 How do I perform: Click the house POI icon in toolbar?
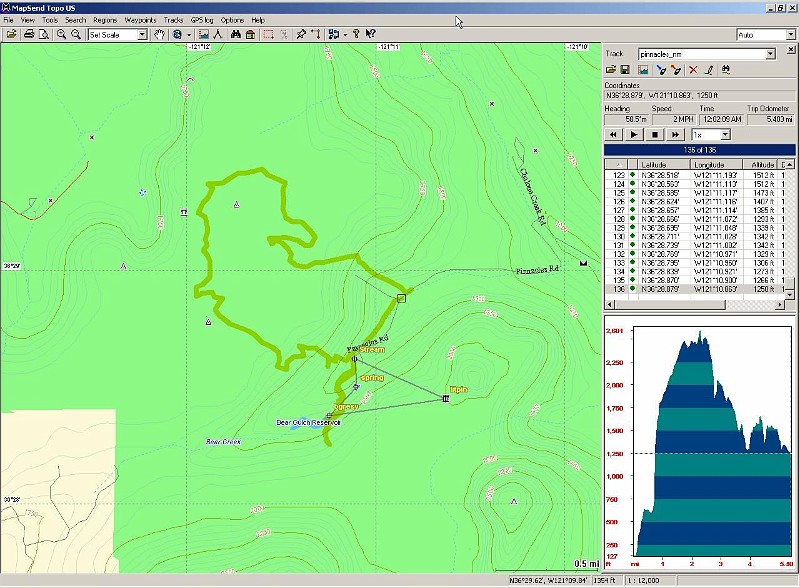tap(250, 34)
